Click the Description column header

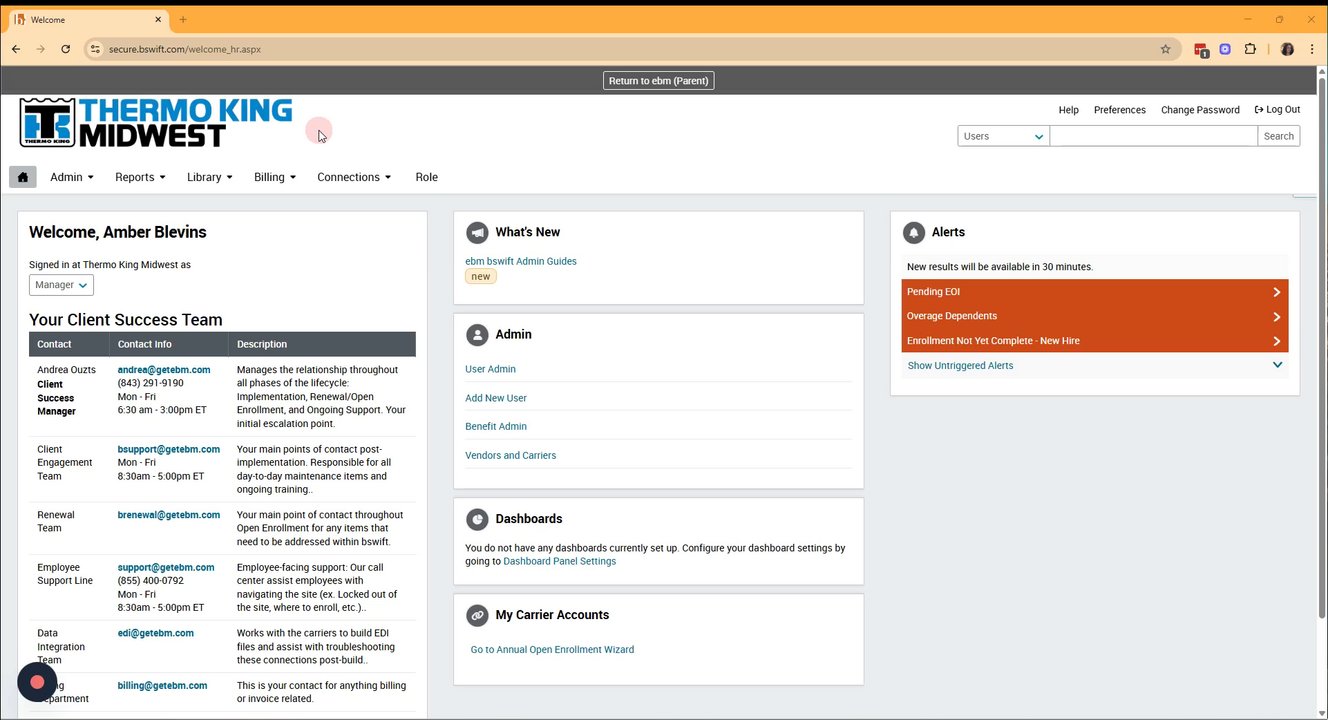point(322,344)
